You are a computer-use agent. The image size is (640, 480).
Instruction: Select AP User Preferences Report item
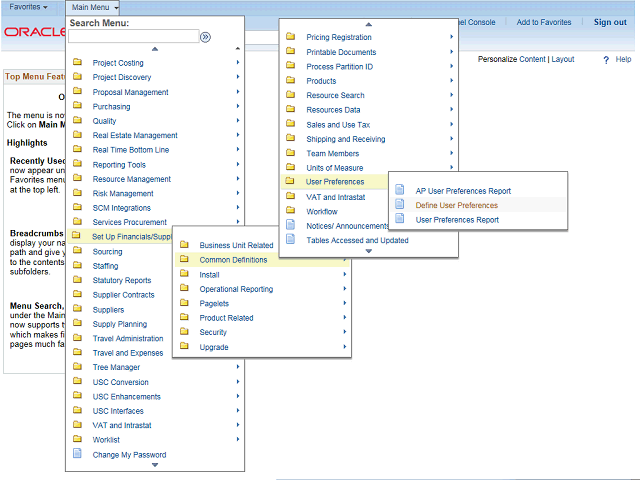point(463,191)
